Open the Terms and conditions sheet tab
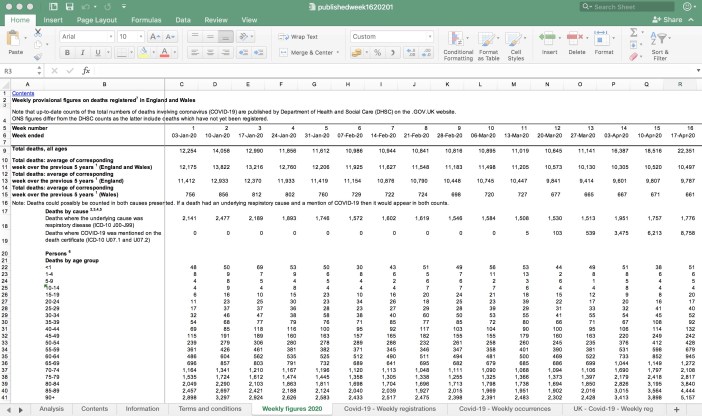The height and width of the screenshot is (416, 702). (x=210, y=409)
